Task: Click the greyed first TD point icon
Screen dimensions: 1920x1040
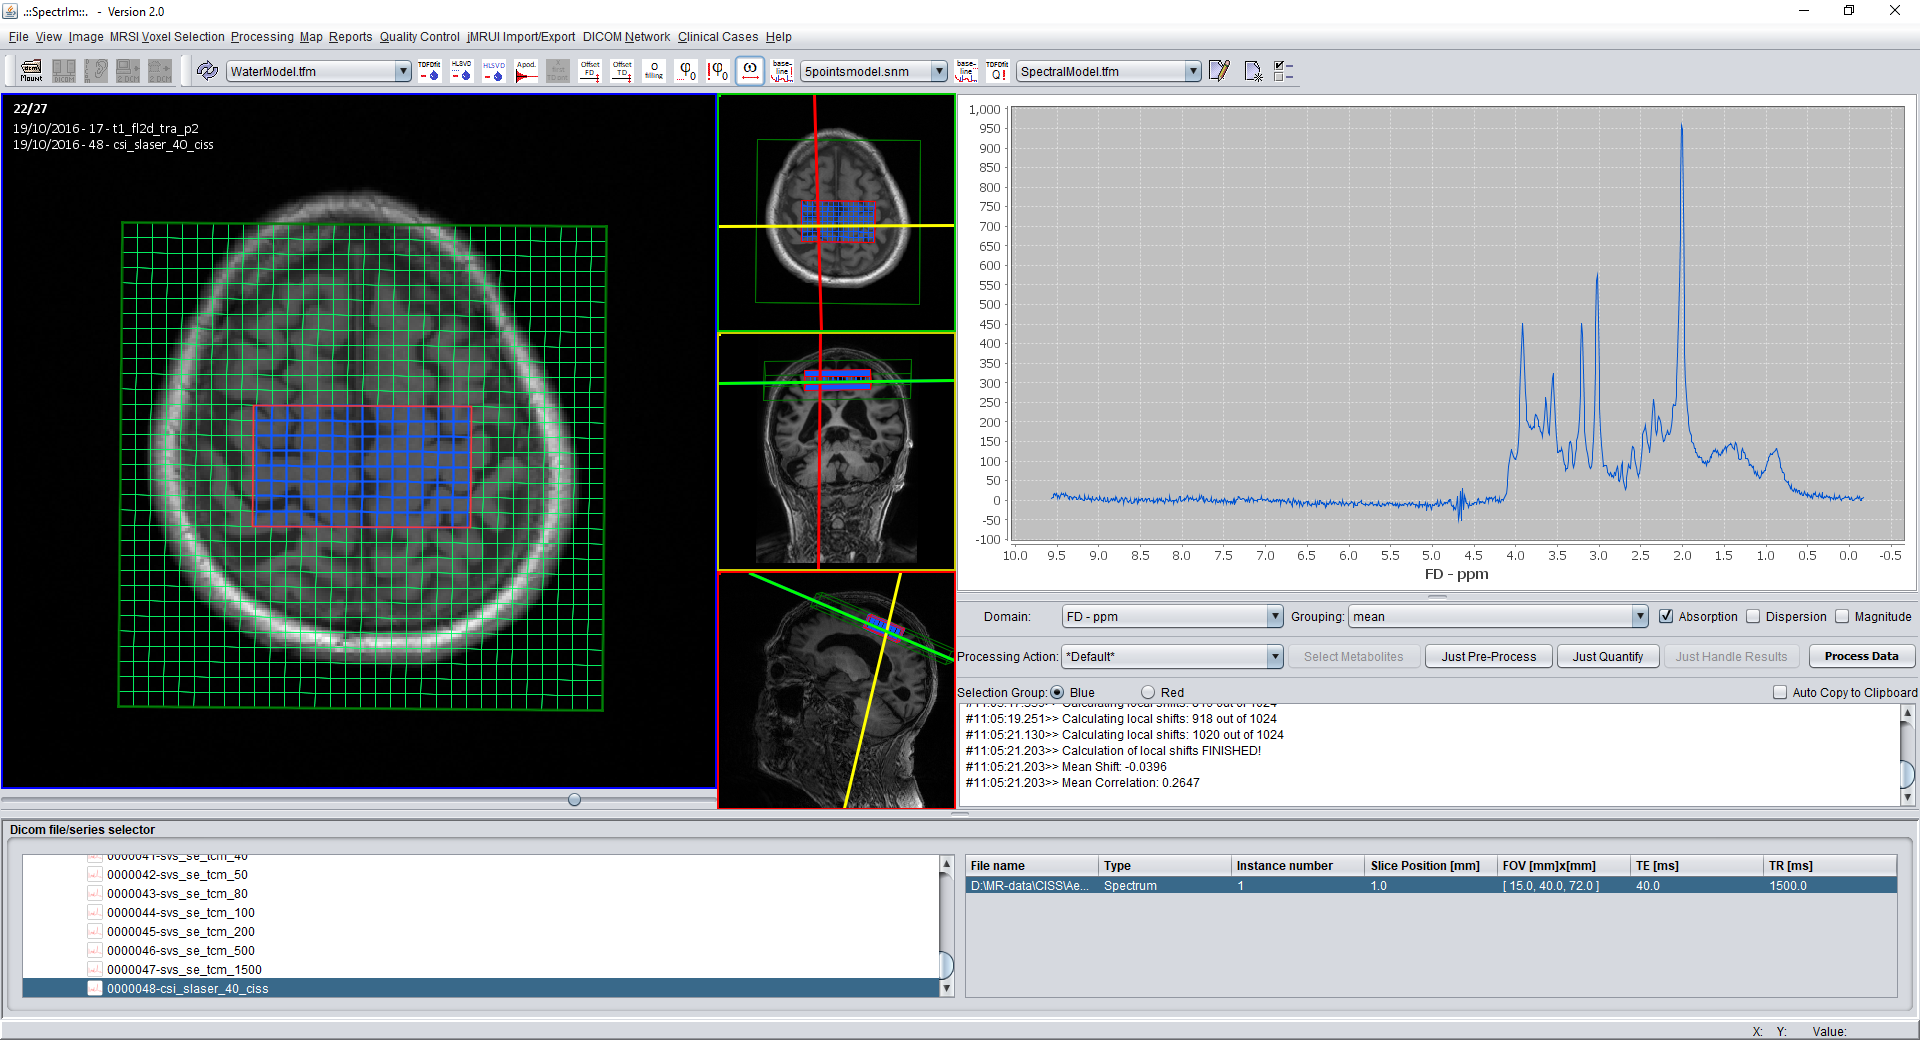Action: 558,71
